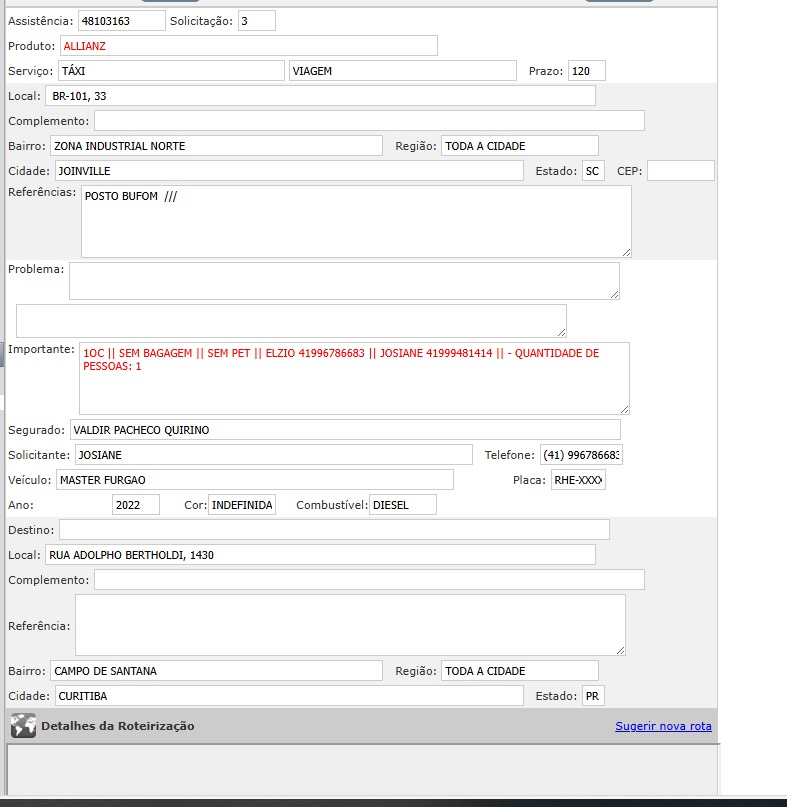Click the Veículo field MASTER FURGAO
This screenshot has height=807, width=787.
tap(255, 480)
